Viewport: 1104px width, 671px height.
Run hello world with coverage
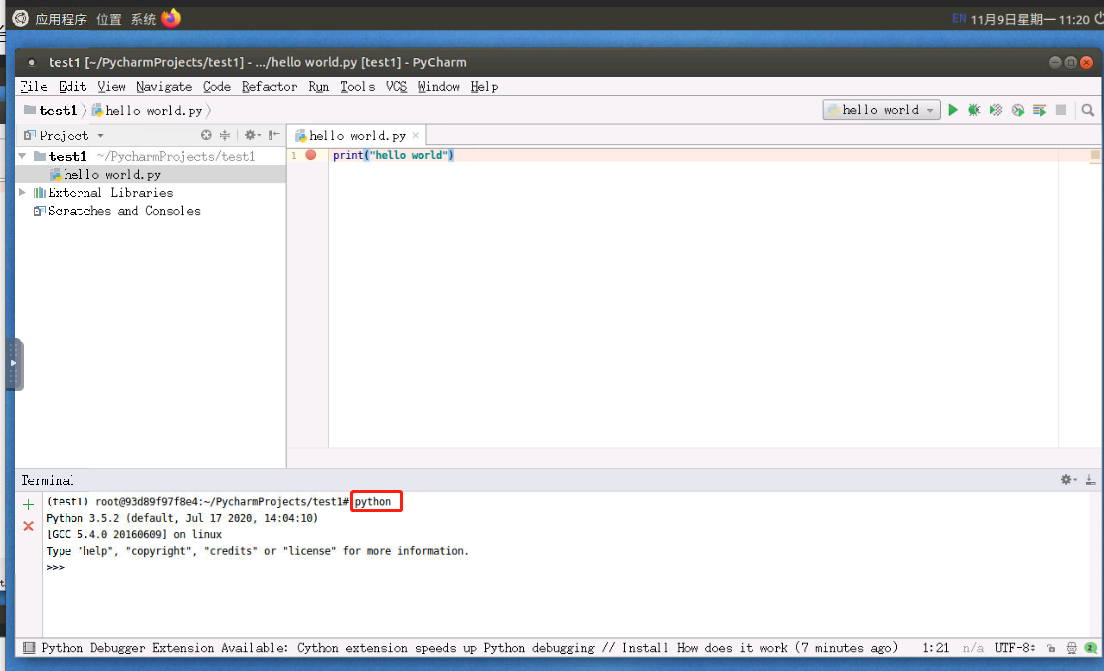(996, 110)
